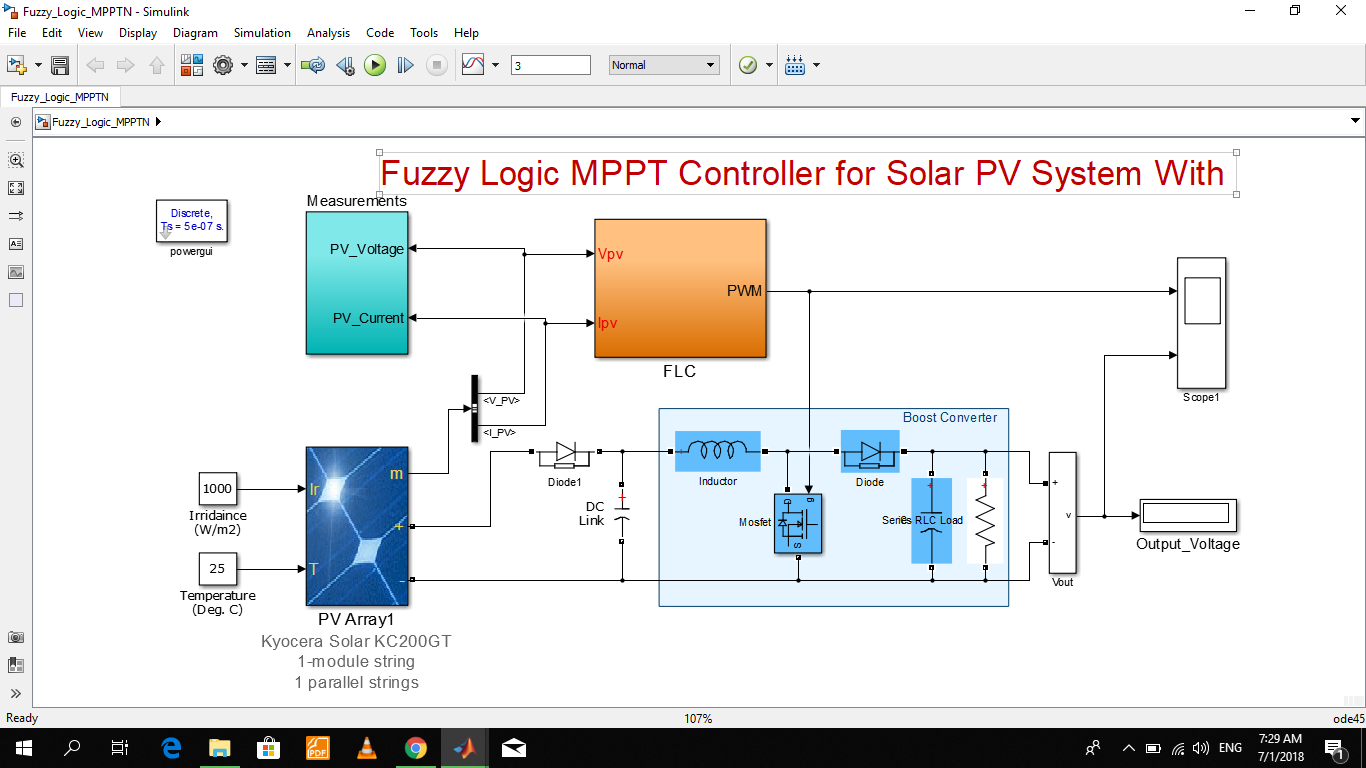Click the Model Advisor checkmark icon
The image size is (1366, 768).
tap(748, 65)
